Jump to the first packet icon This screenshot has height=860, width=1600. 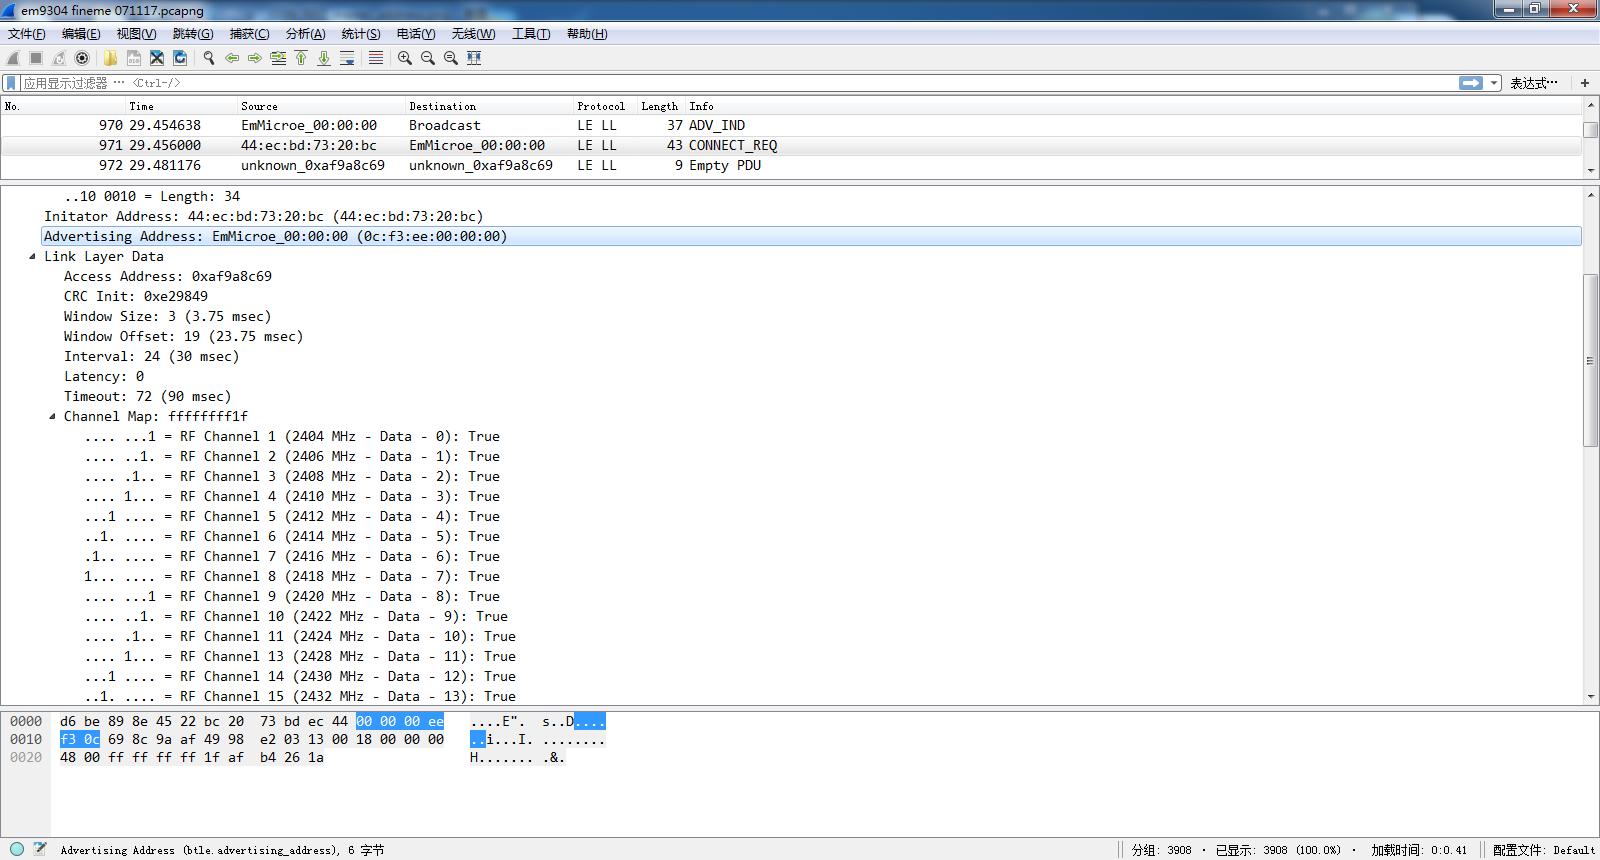pyautogui.click(x=301, y=58)
